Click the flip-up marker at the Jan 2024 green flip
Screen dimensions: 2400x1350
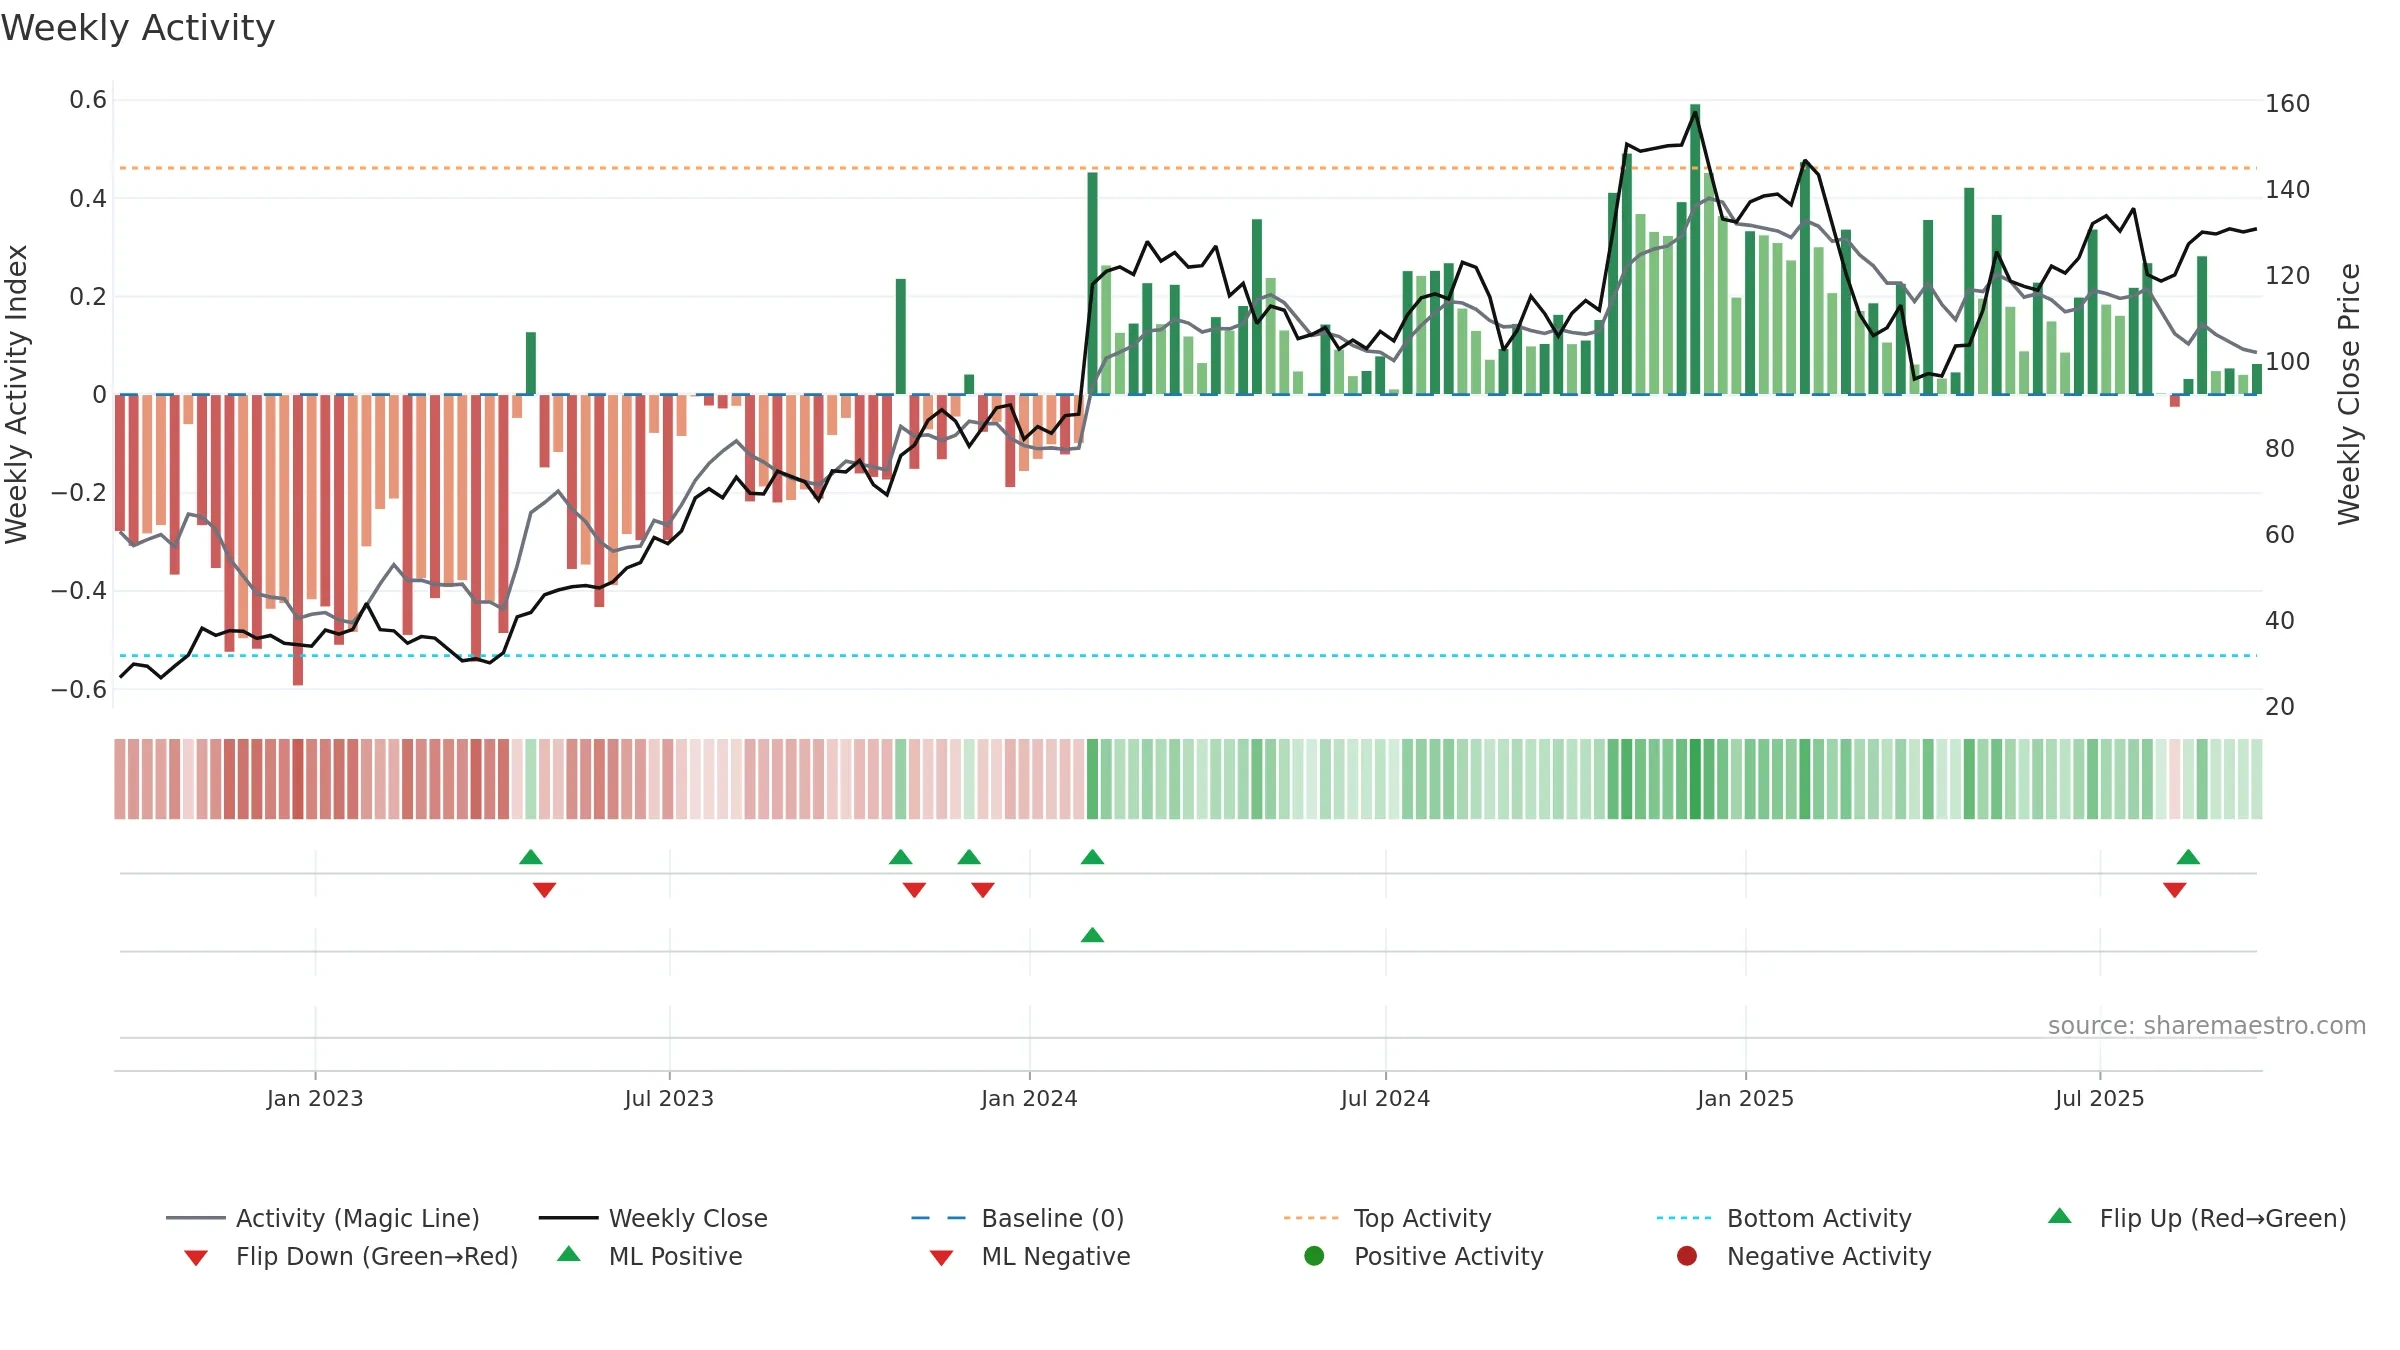1092,857
